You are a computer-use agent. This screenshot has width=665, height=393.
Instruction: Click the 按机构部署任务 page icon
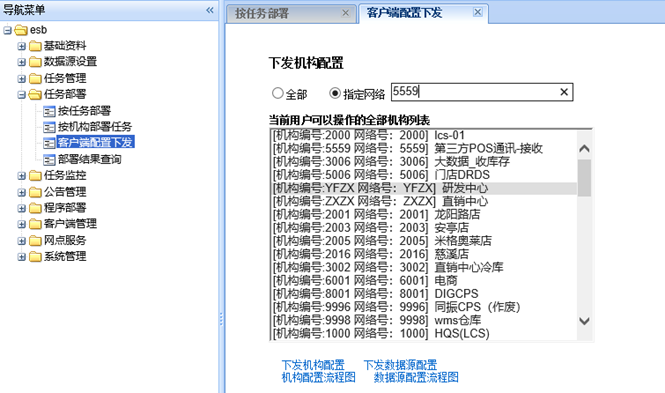coord(49,127)
